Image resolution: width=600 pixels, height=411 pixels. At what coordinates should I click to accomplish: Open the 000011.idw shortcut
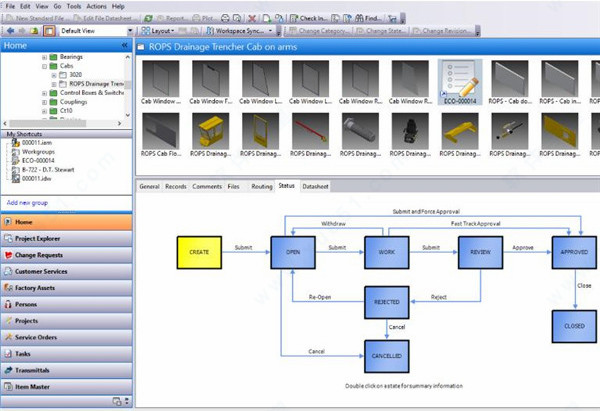pyautogui.click(x=32, y=178)
